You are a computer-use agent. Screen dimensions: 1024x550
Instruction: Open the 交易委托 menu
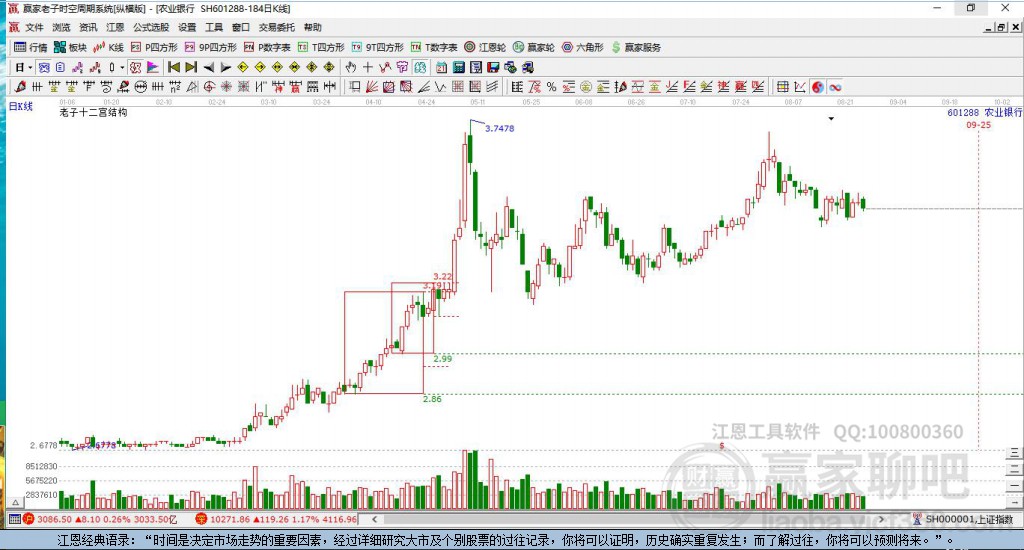click(276, 27)
